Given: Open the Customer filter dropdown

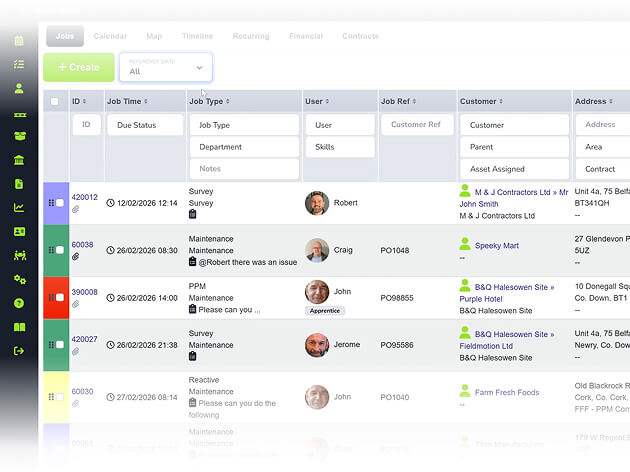Looking at the screenshot, I should pos(515,125).
